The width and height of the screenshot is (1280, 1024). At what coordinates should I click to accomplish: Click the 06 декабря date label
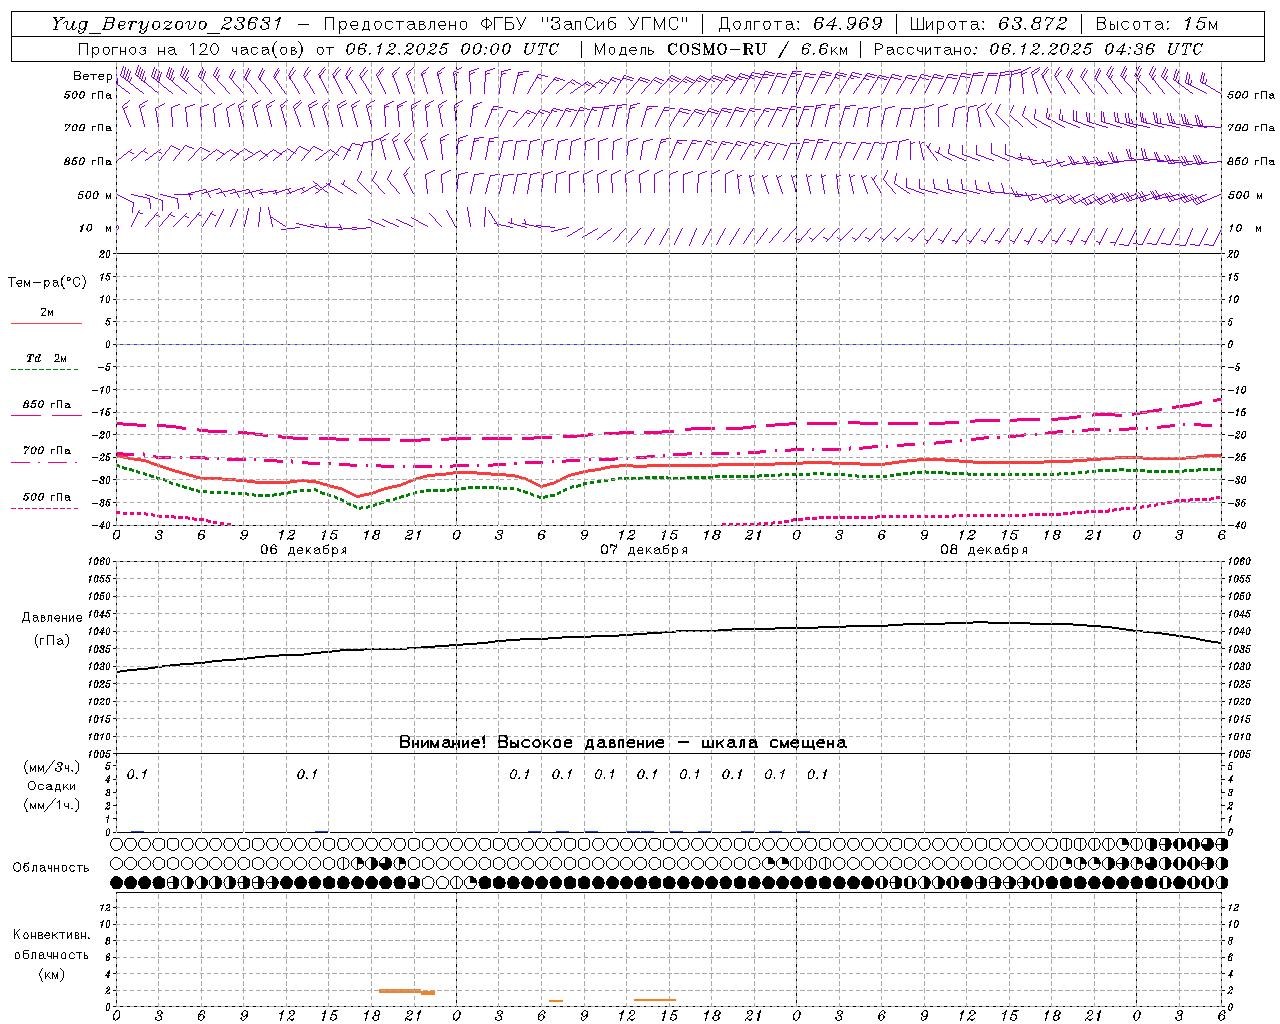[x=303, y=550]
